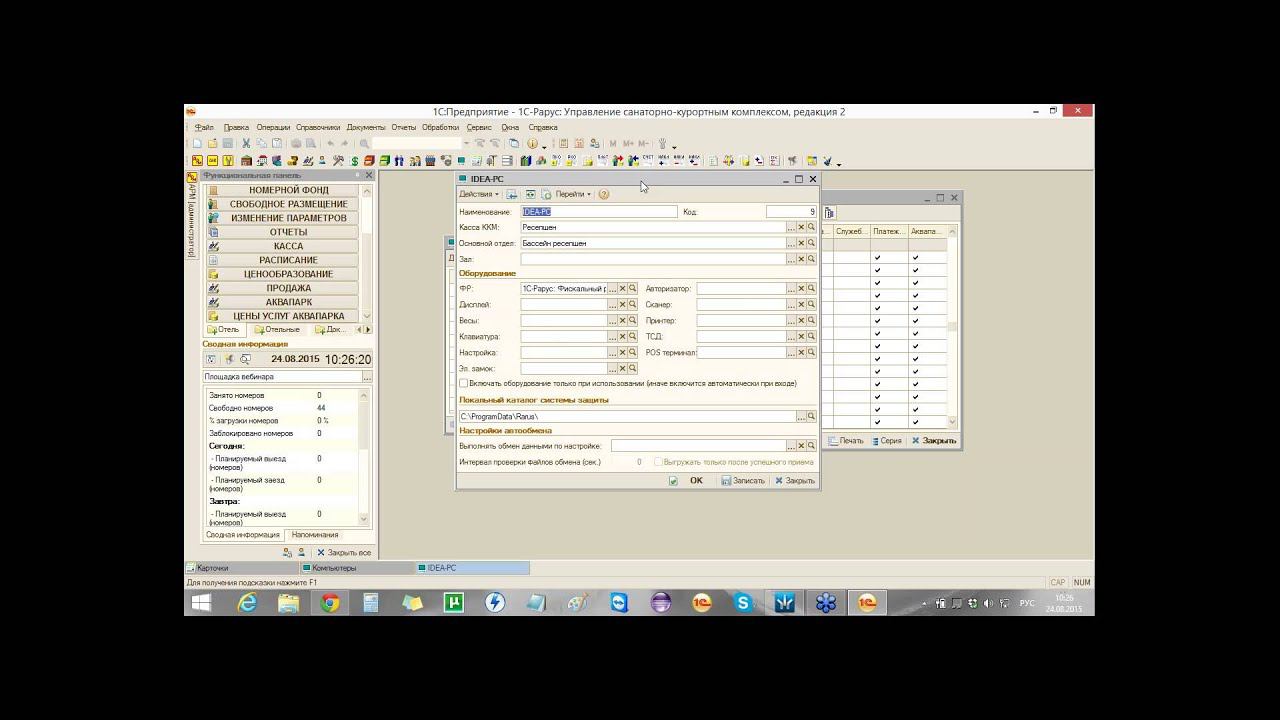This screenshot has height=720, width=1280.
Task: Click ellipsis selector for Дисплей field
Action: (x=612, y=304)
